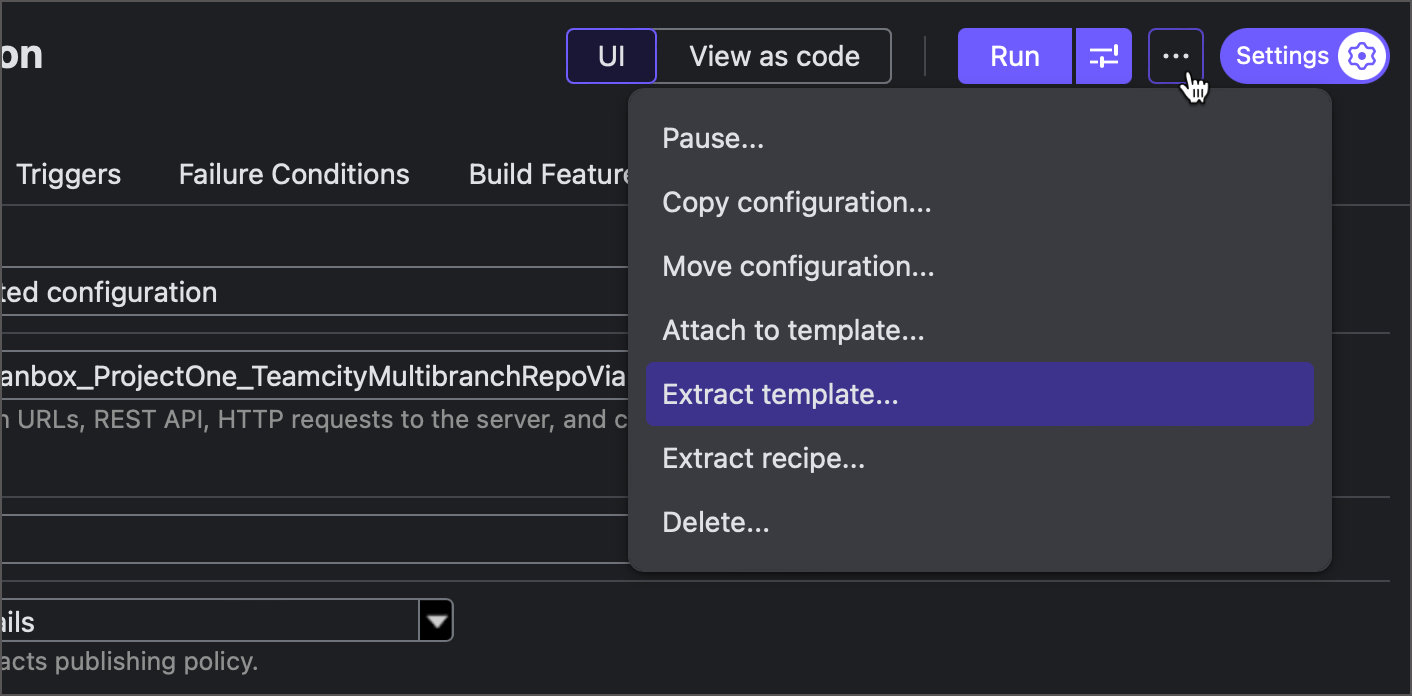Choose Pause from the menu
Screen dimensions: 1412x696
coord(712,138)
